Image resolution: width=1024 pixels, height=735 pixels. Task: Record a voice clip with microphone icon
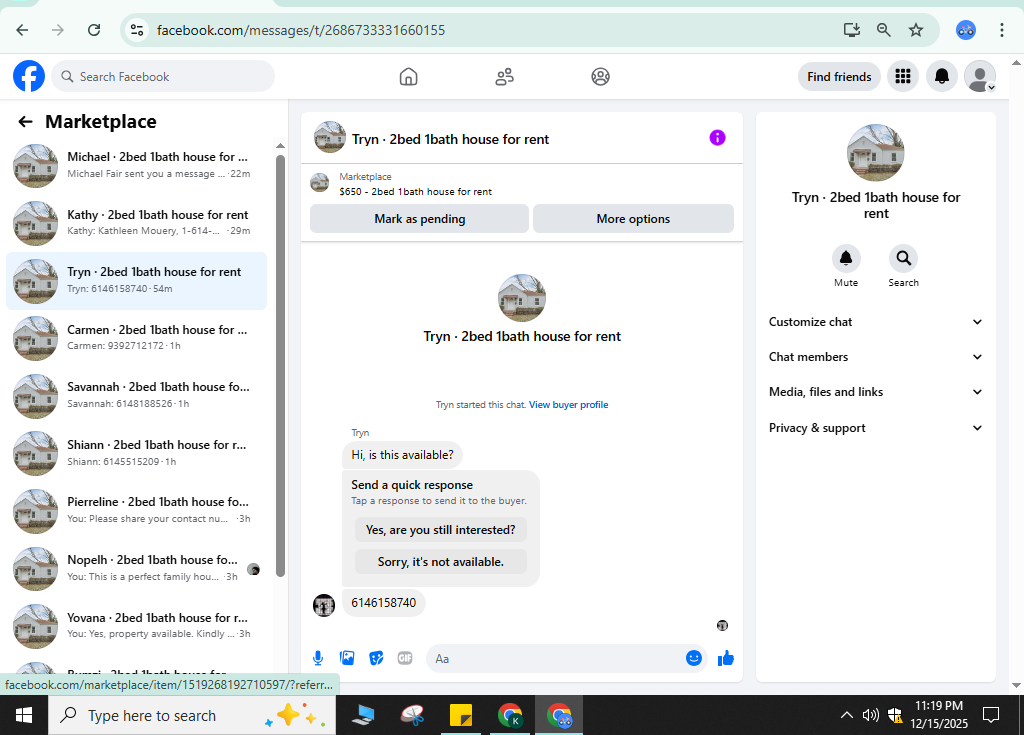coord(318,658)
